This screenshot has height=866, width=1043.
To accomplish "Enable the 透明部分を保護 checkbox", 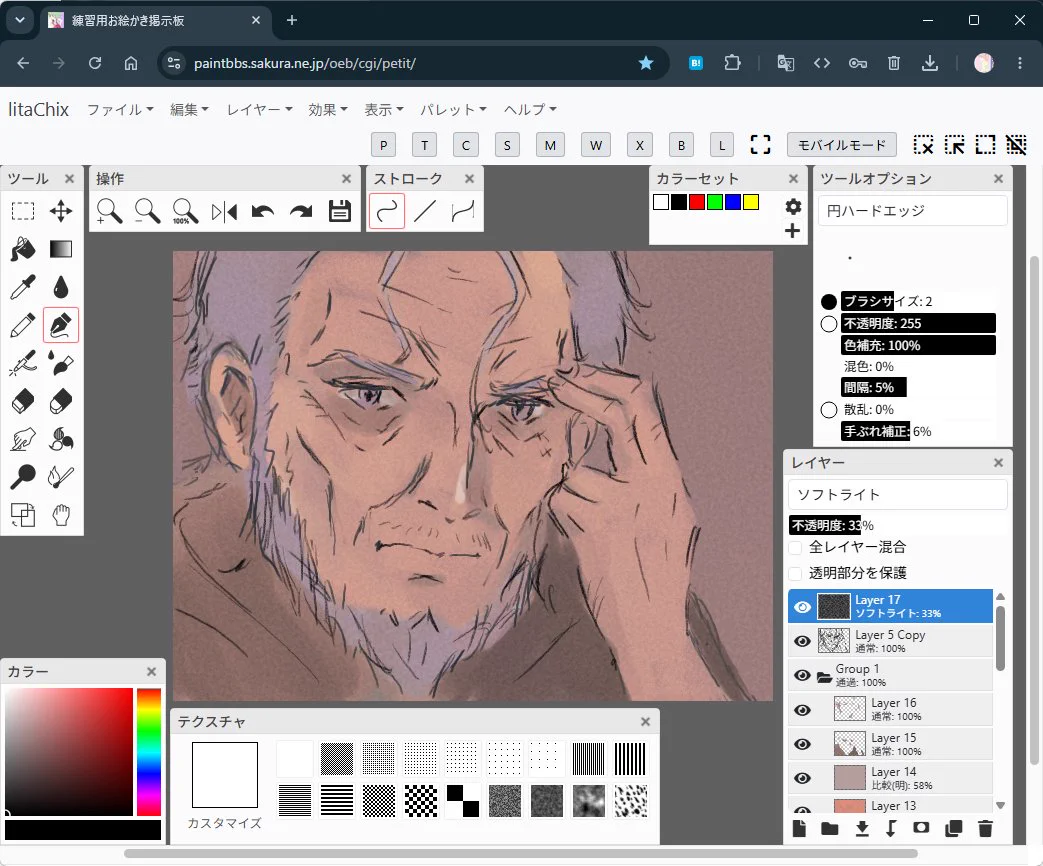I will [796, 573].
